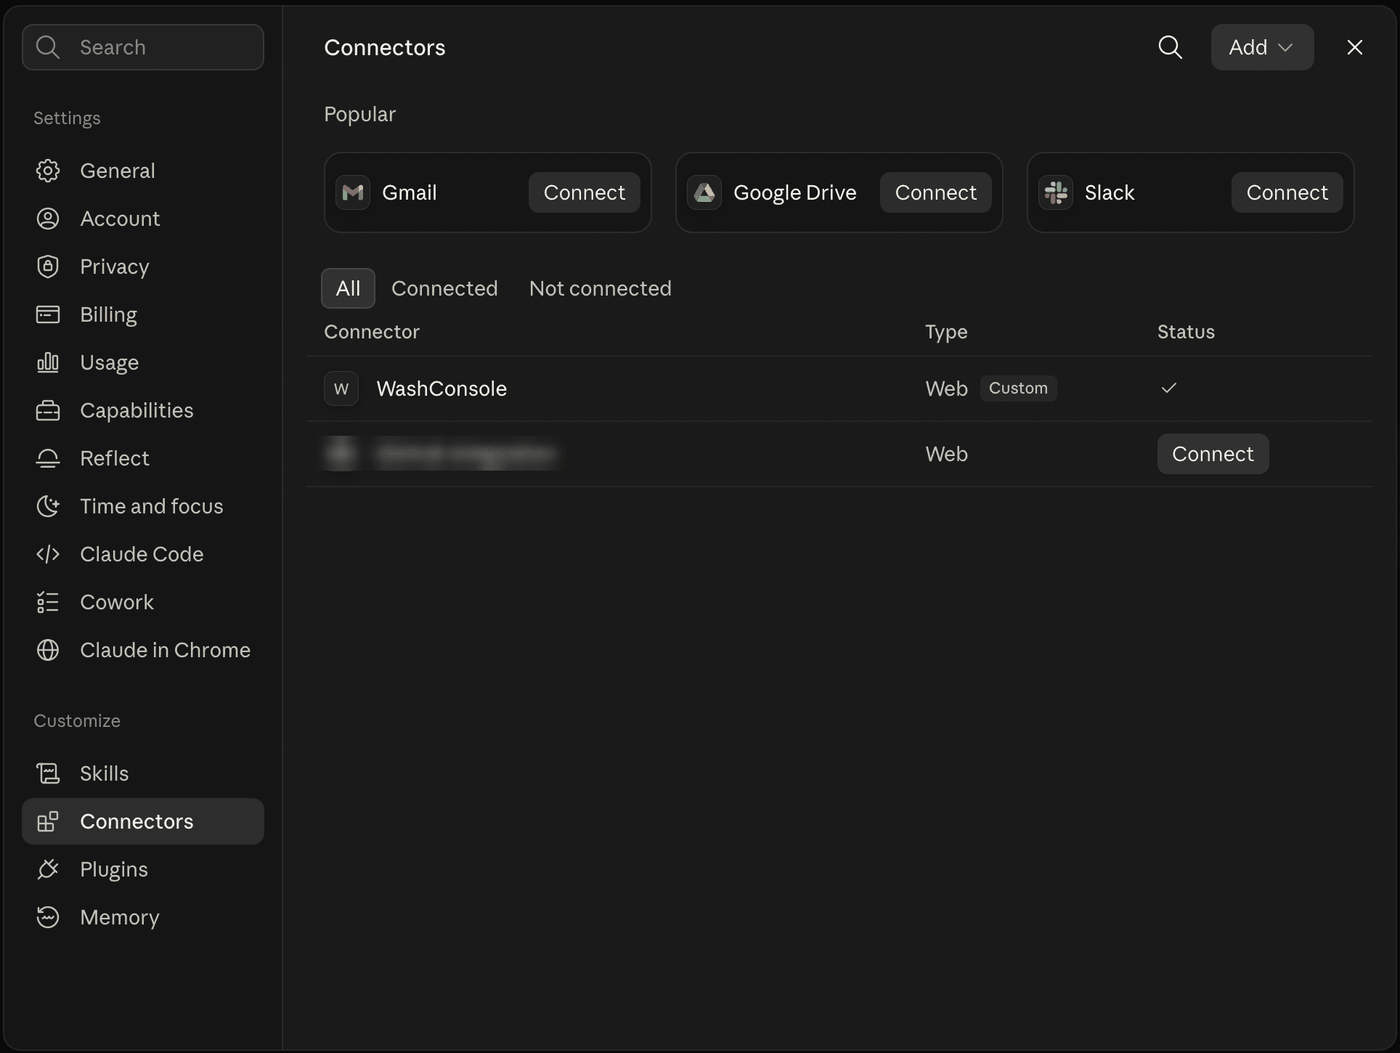1400x1053 pixels.
Task: Close the settings dialog
Action: tap(1355, 47)
